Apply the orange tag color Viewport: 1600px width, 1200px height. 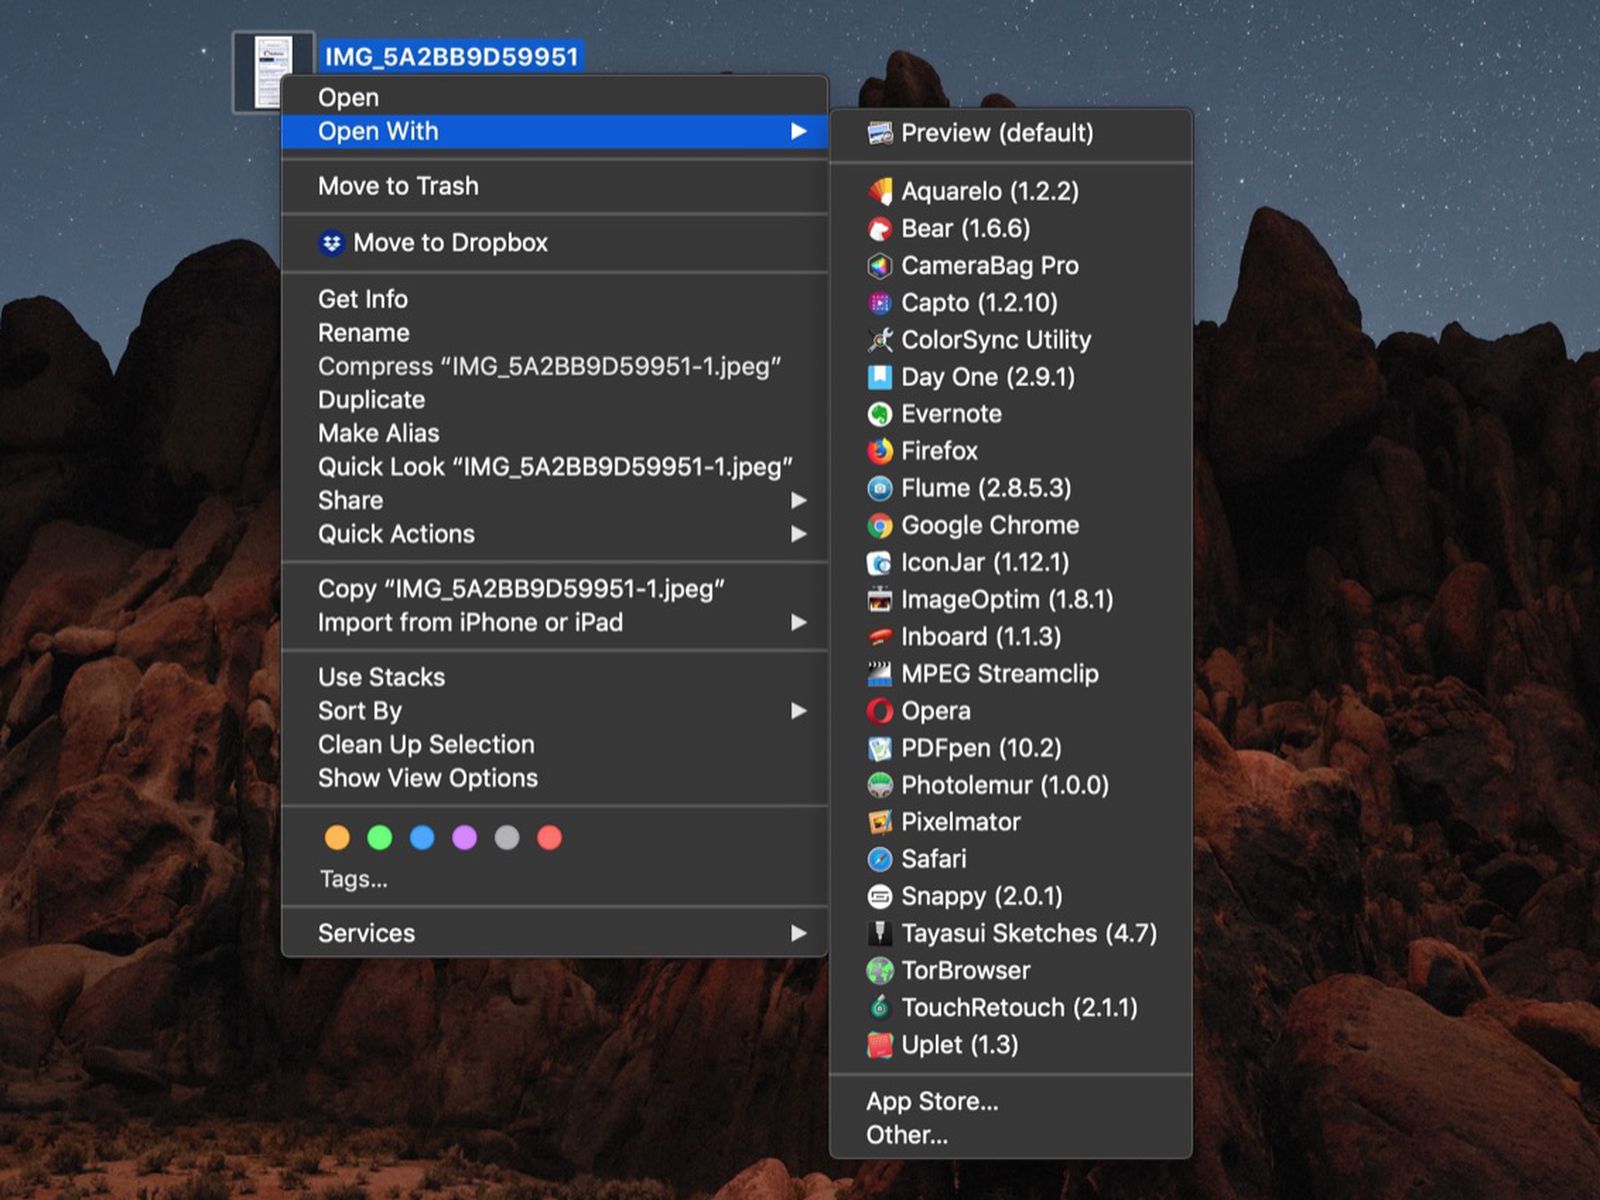coord(337,838)
